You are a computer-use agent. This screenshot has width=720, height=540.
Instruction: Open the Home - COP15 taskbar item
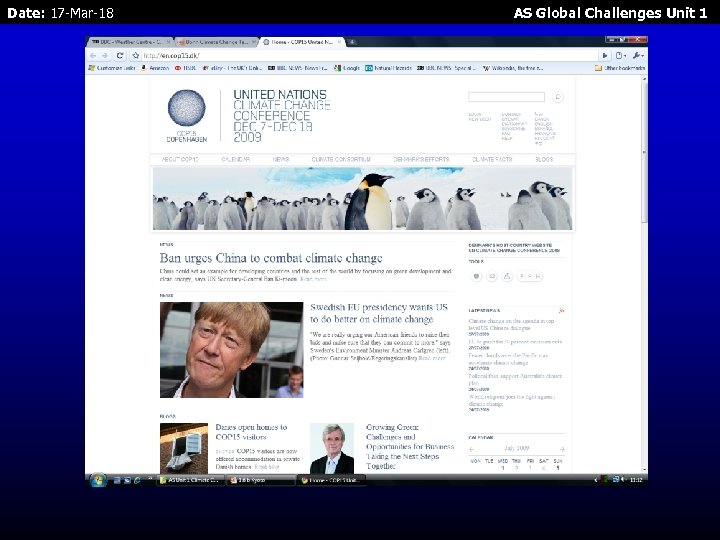pyautogui.click(x=331, y=480)
